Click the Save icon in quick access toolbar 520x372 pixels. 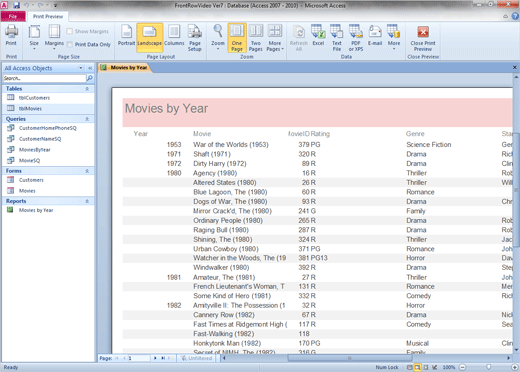[16, 5]
